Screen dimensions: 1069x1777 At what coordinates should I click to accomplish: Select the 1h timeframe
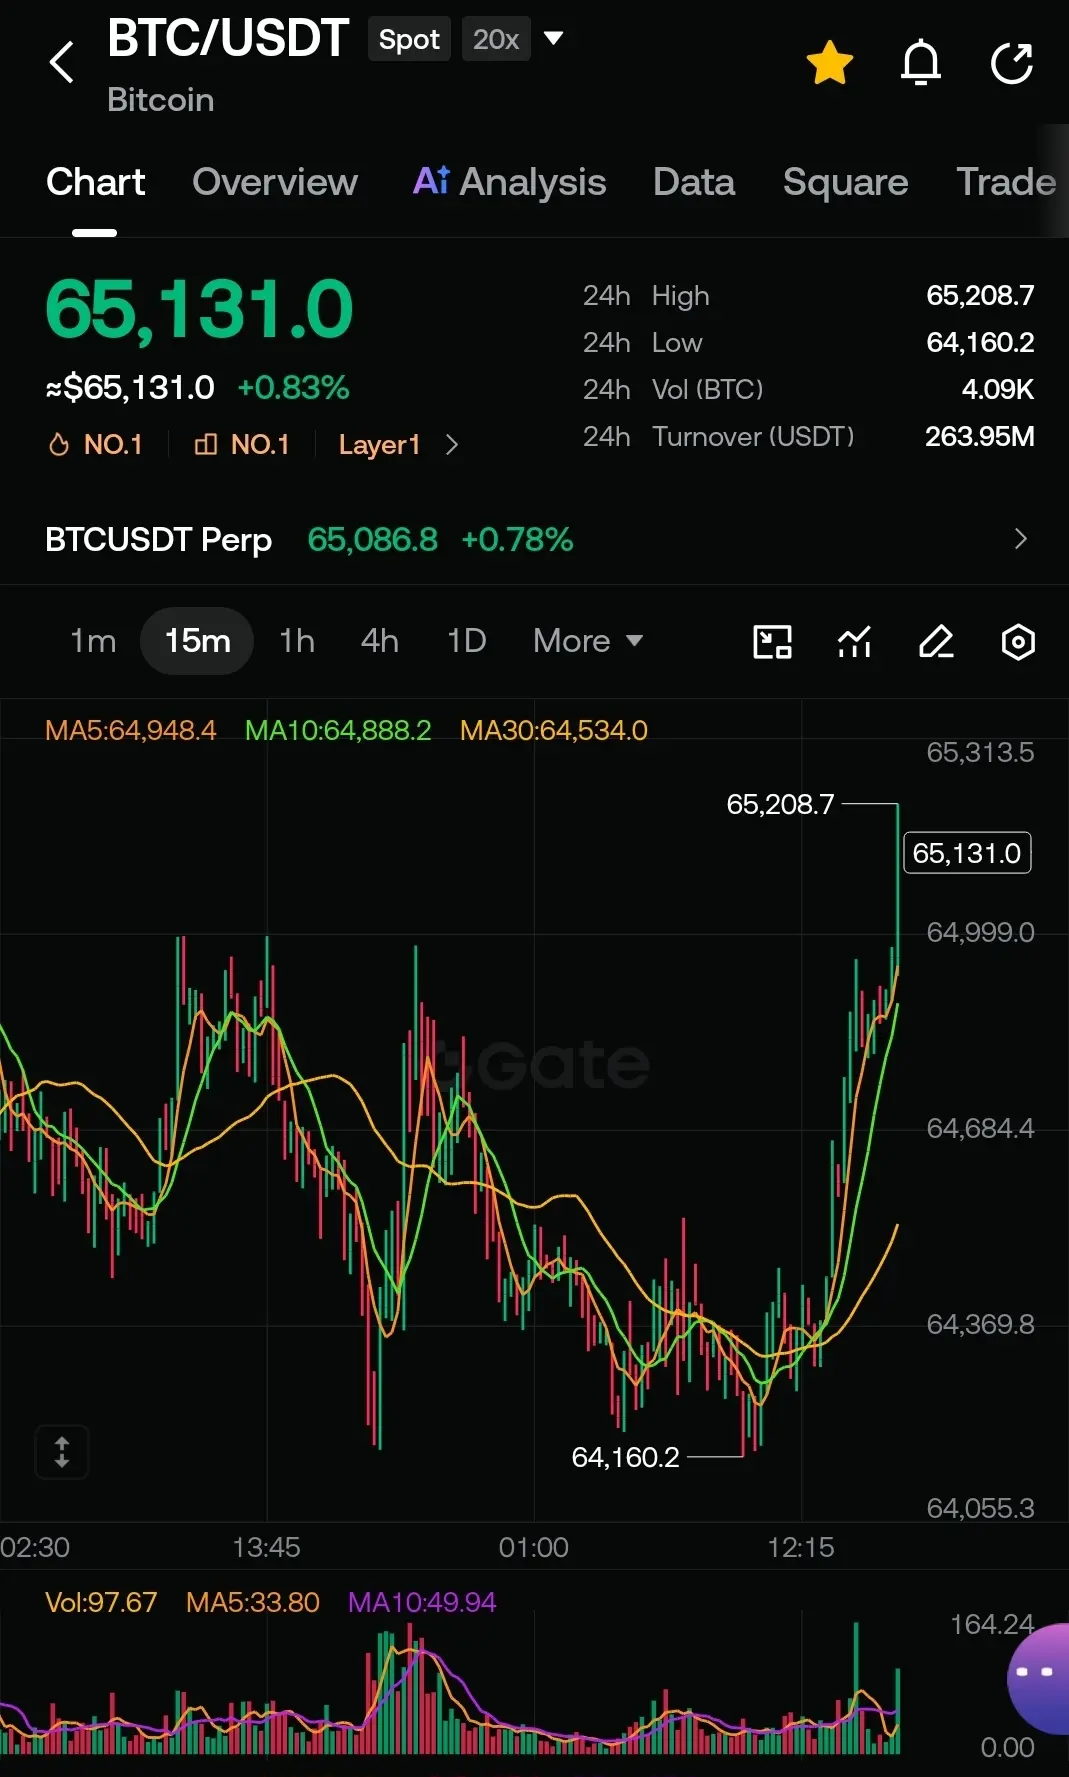(x=297, y=640)
